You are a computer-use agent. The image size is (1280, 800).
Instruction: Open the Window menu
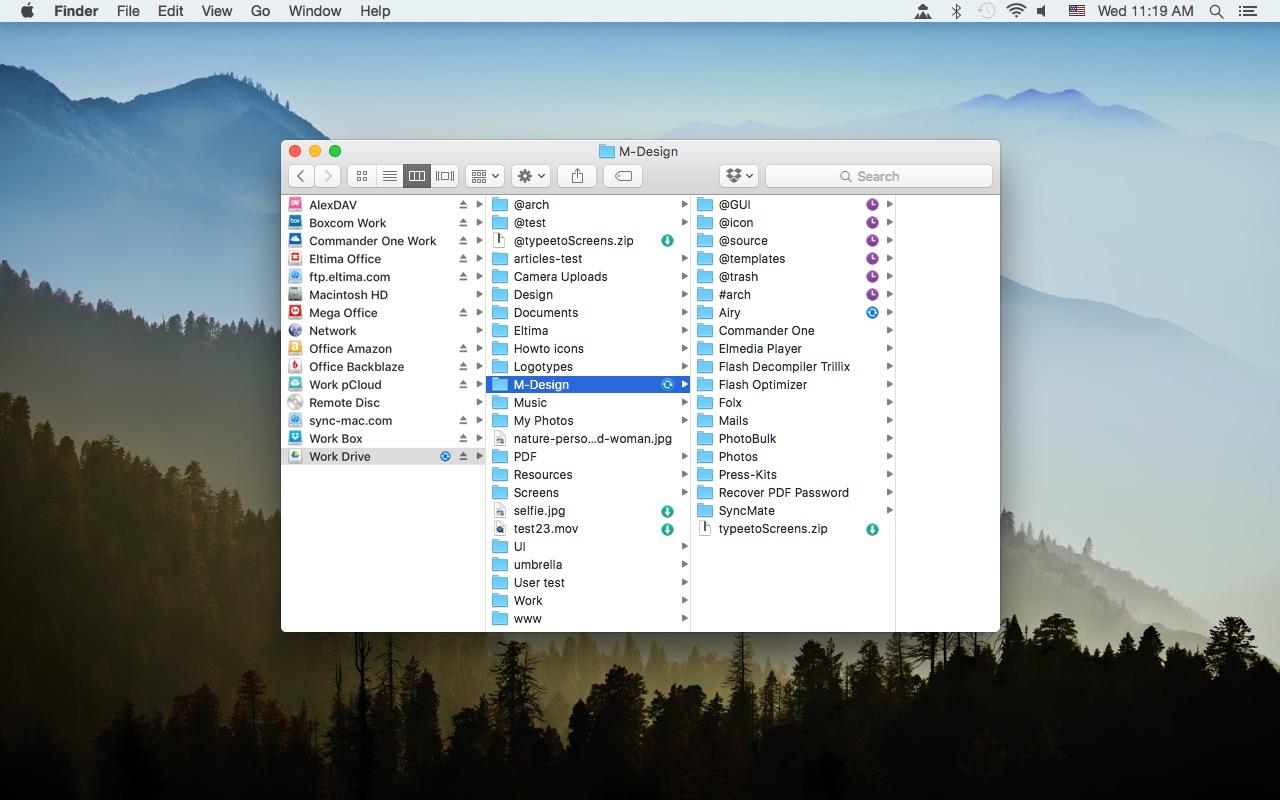(x=315, y=11)
